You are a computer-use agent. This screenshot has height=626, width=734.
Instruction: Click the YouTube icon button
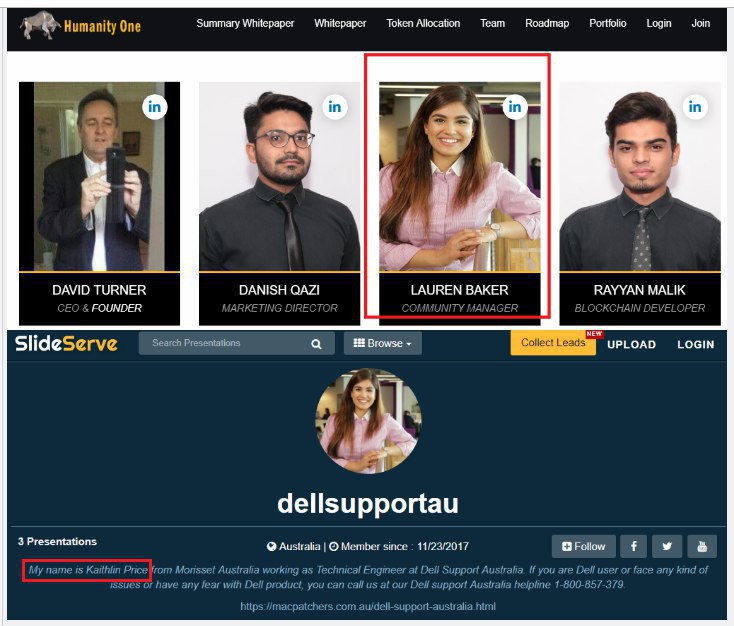point(702,546)
